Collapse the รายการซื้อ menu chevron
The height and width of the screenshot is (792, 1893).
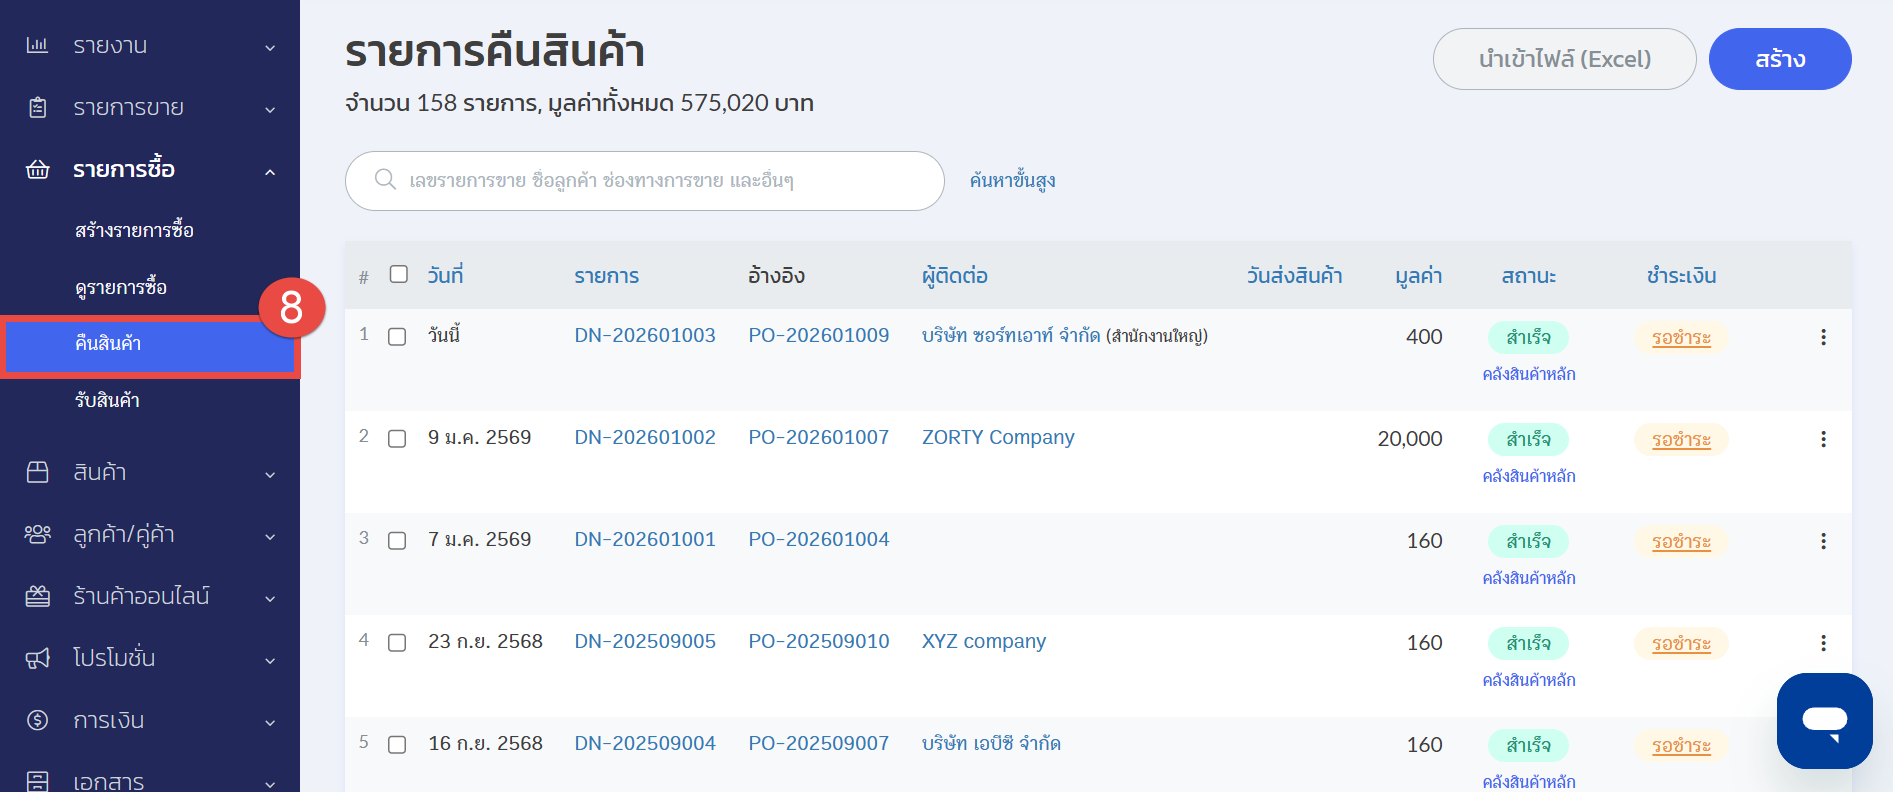click(x=270, y=172)
